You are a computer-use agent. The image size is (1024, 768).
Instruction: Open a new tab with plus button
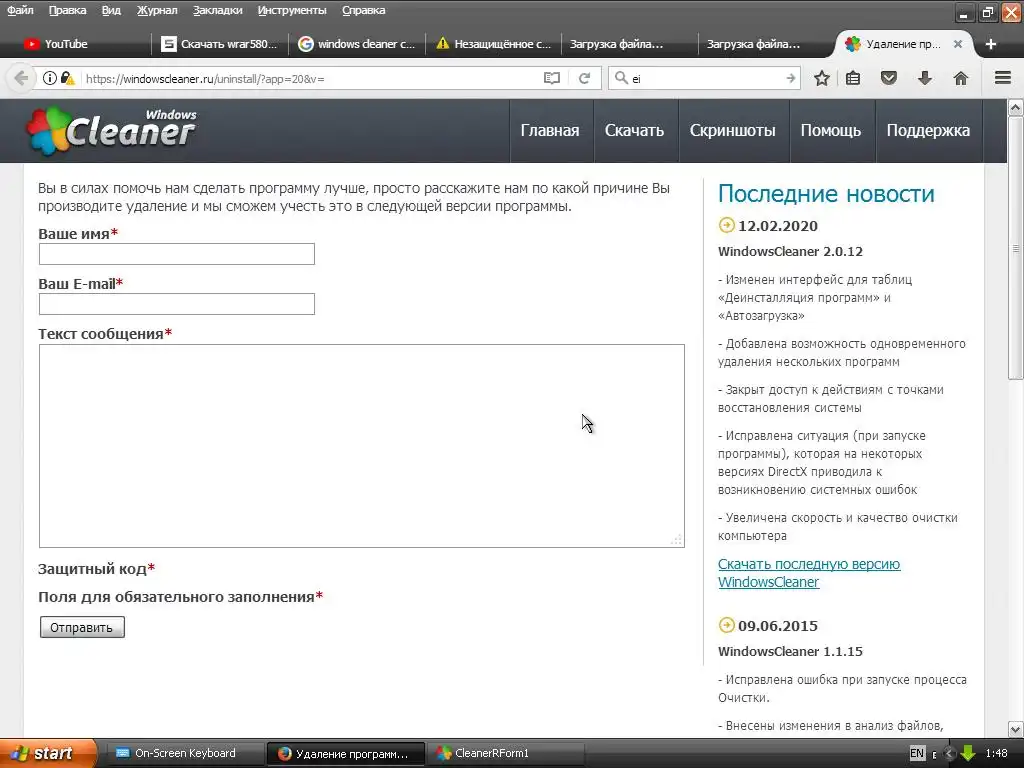(x=991, y=44)
